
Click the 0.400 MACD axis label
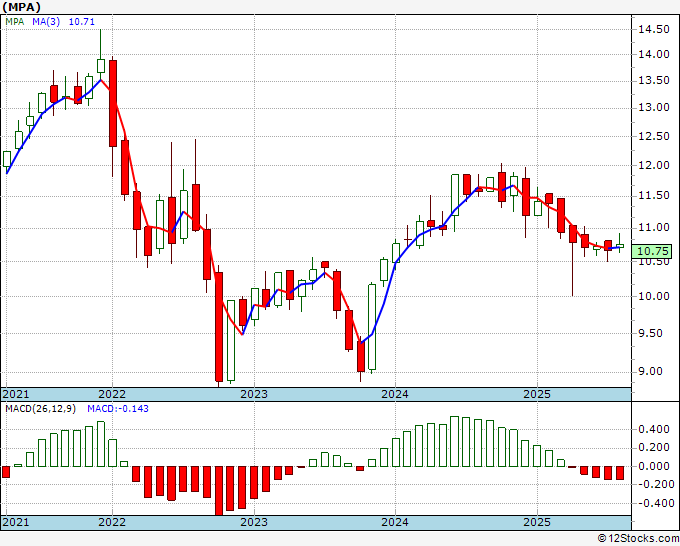[654, 430]
